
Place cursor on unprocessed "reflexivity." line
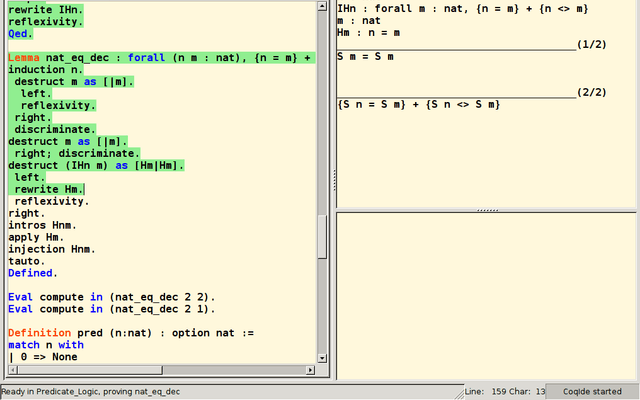[52, 201]
